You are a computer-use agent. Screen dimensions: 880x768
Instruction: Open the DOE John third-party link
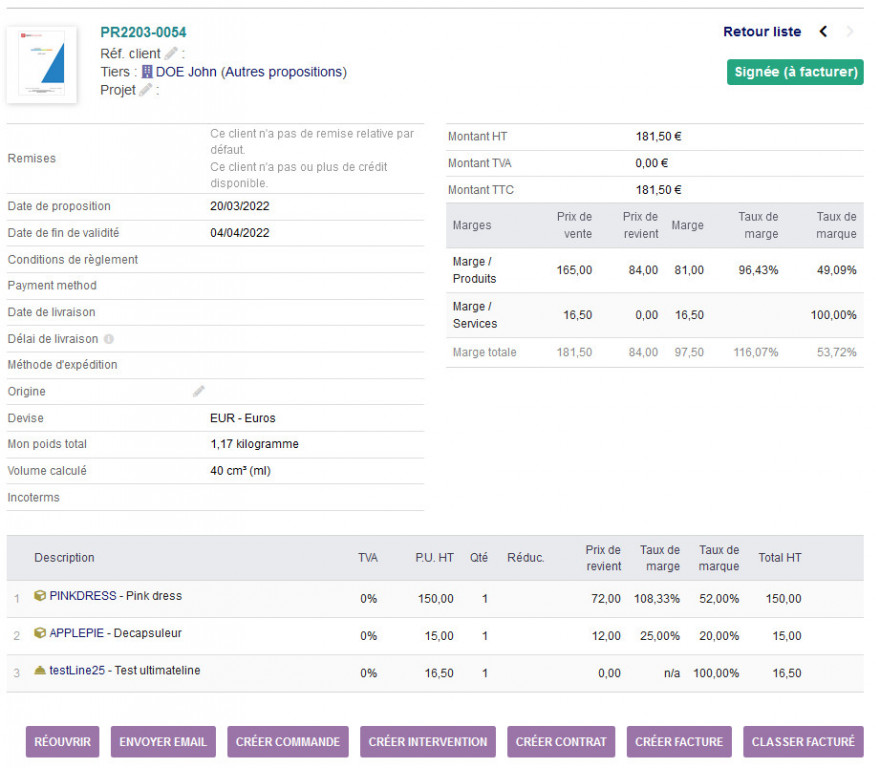point(186,72)
